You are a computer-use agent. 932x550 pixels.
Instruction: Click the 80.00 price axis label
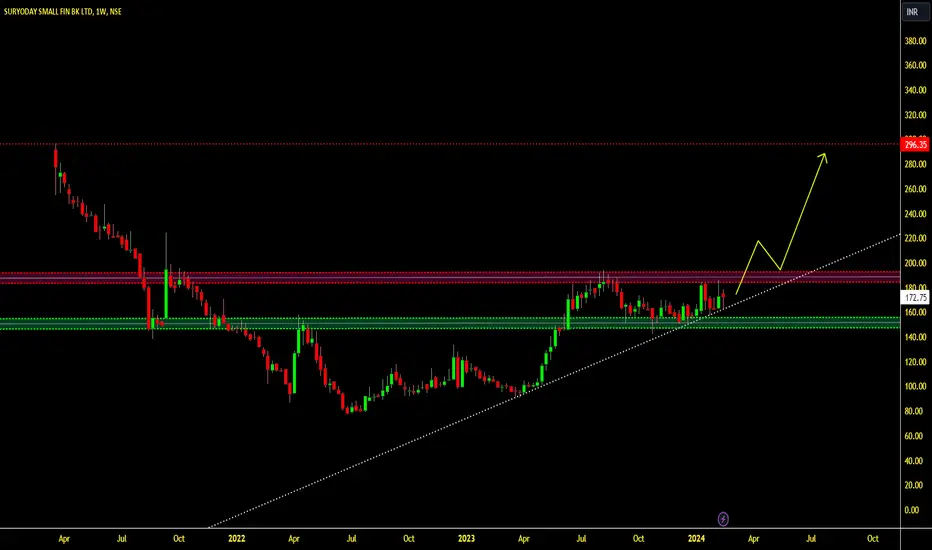pos(915,411)
